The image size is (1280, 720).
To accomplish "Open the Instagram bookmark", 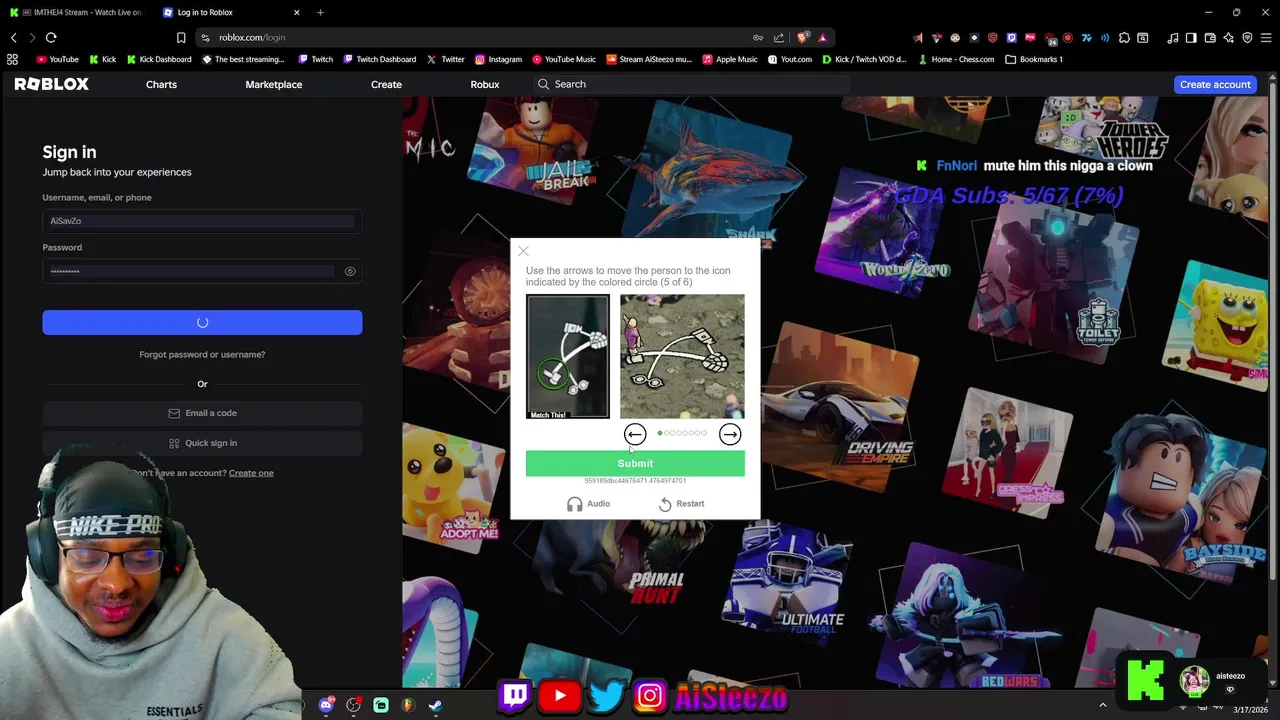I will (x=498, y=59).
